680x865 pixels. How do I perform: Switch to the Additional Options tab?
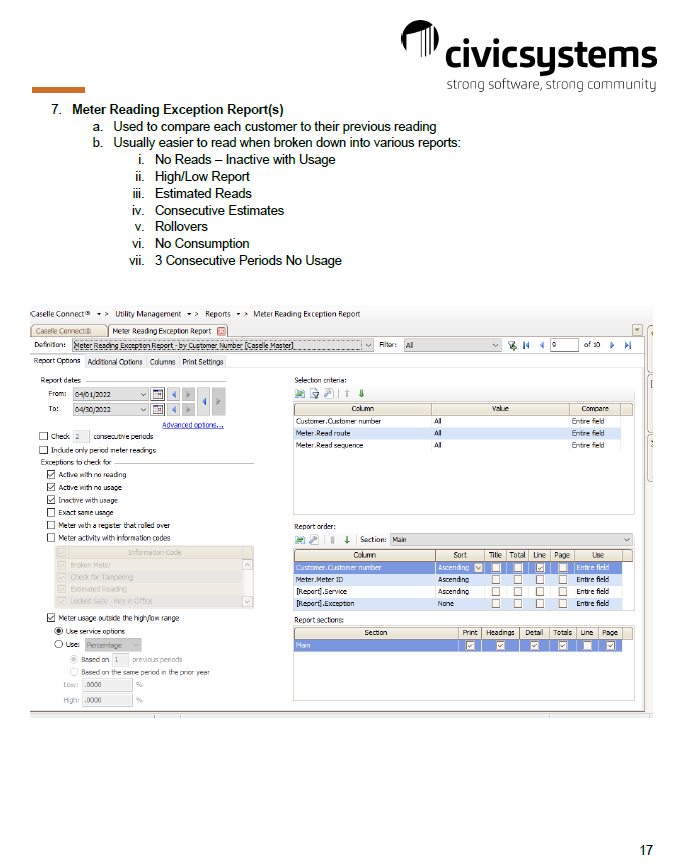tap(115, 362)
